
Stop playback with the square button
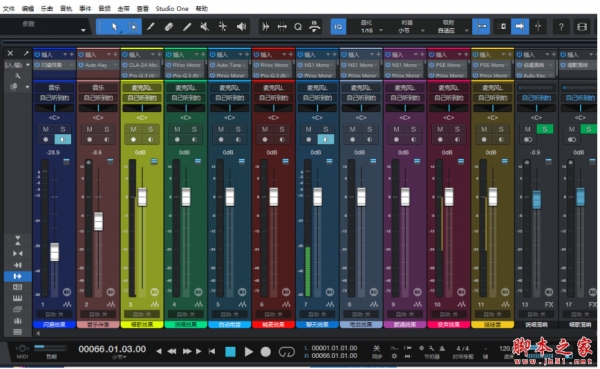(x=230, y=351)
